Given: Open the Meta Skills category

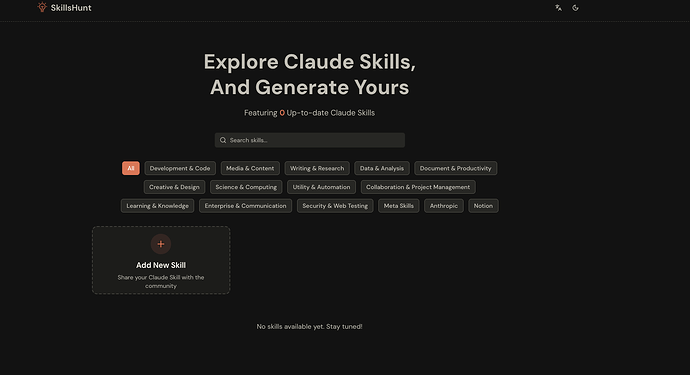Looking at the screenshot, I should coord(399,206).
